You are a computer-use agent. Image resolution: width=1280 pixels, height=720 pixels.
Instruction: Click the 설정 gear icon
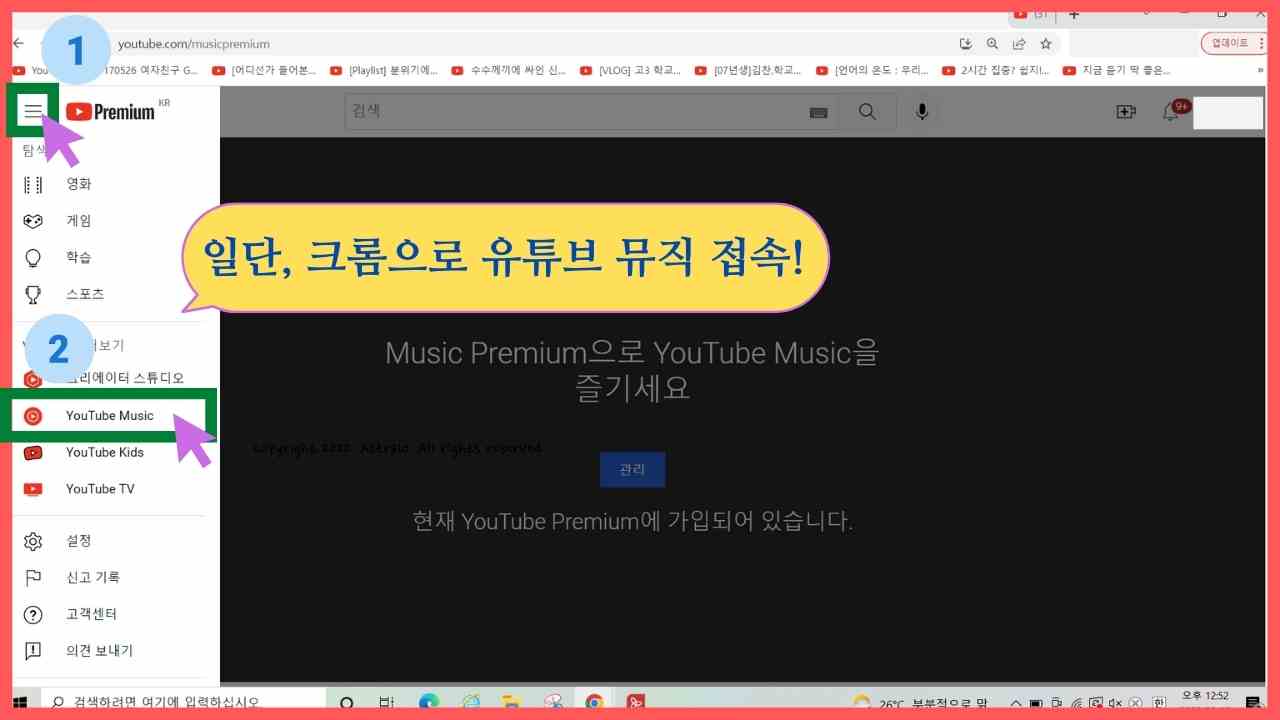(x=33, y=541)
